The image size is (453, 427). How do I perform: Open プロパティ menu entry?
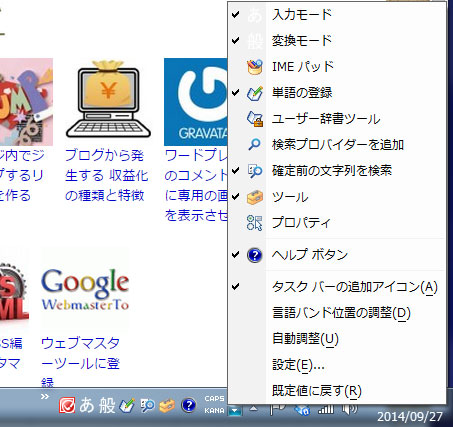coord(337,223)
